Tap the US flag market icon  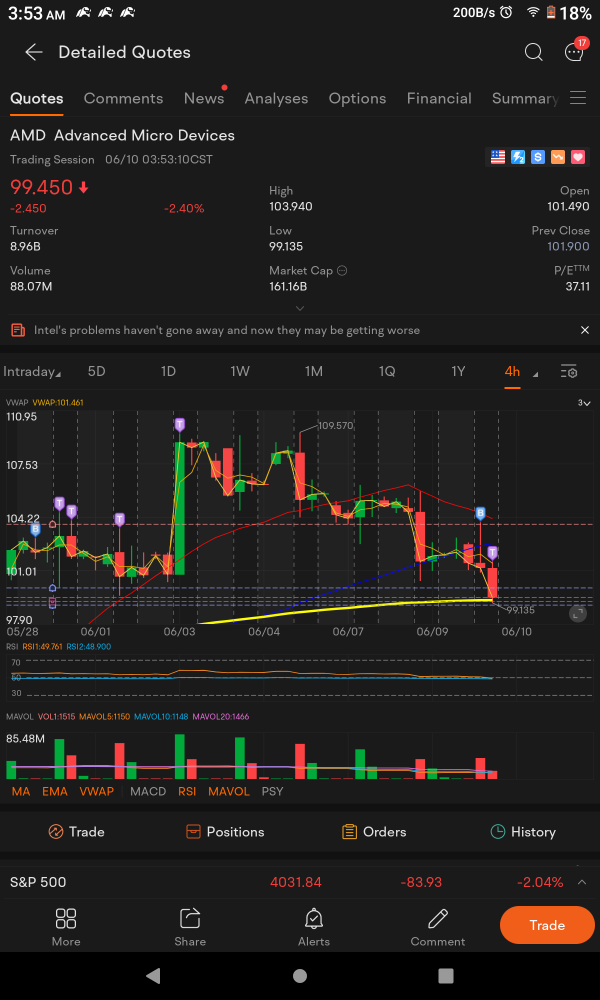point(498,157)
